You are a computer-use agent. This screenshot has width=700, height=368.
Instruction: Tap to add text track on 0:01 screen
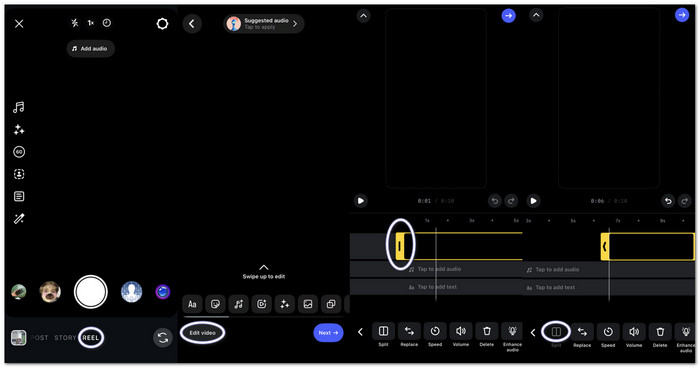436,287
